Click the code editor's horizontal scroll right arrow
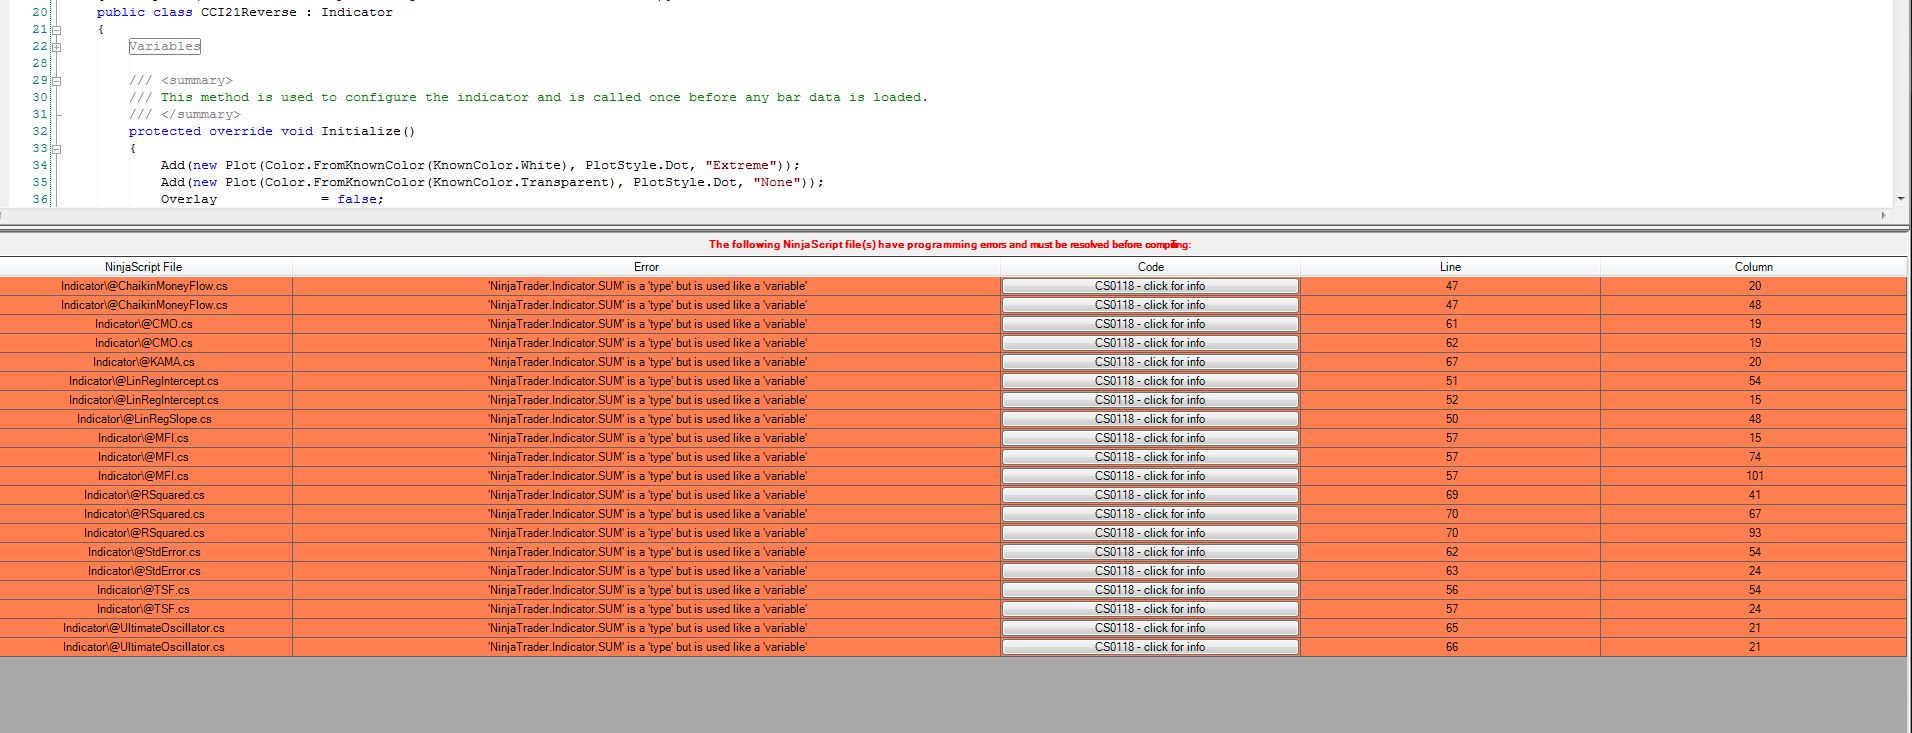This screenshot has height=733, width=1912. tap(1884, 215)
